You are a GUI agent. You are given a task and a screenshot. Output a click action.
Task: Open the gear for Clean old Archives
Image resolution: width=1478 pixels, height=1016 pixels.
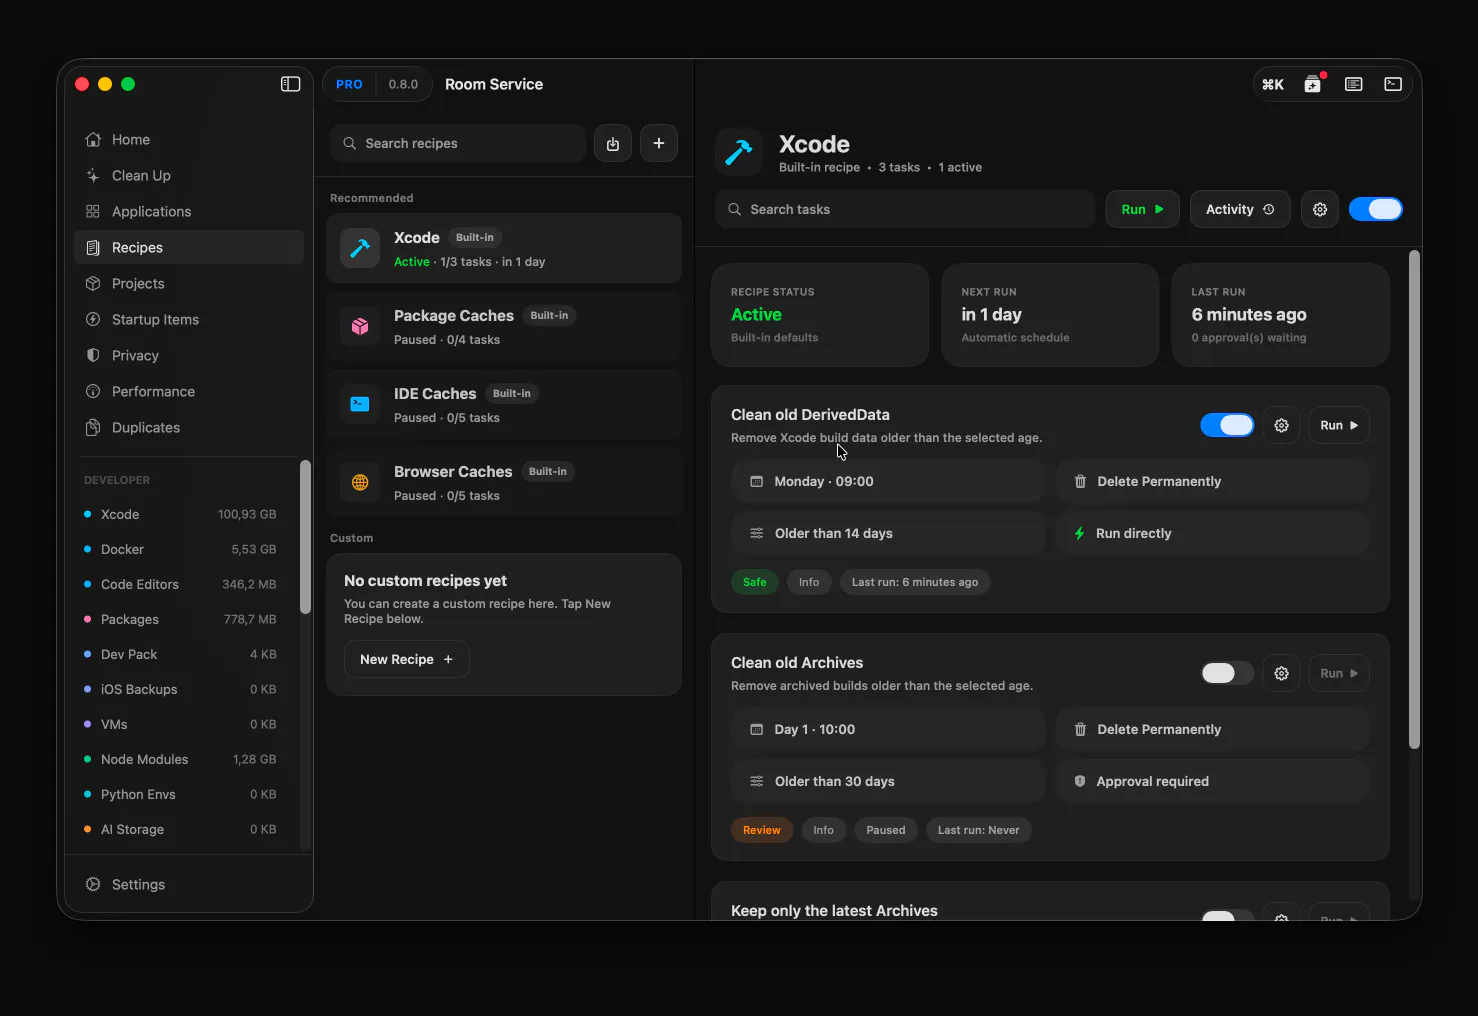[x=1281, y=673]
